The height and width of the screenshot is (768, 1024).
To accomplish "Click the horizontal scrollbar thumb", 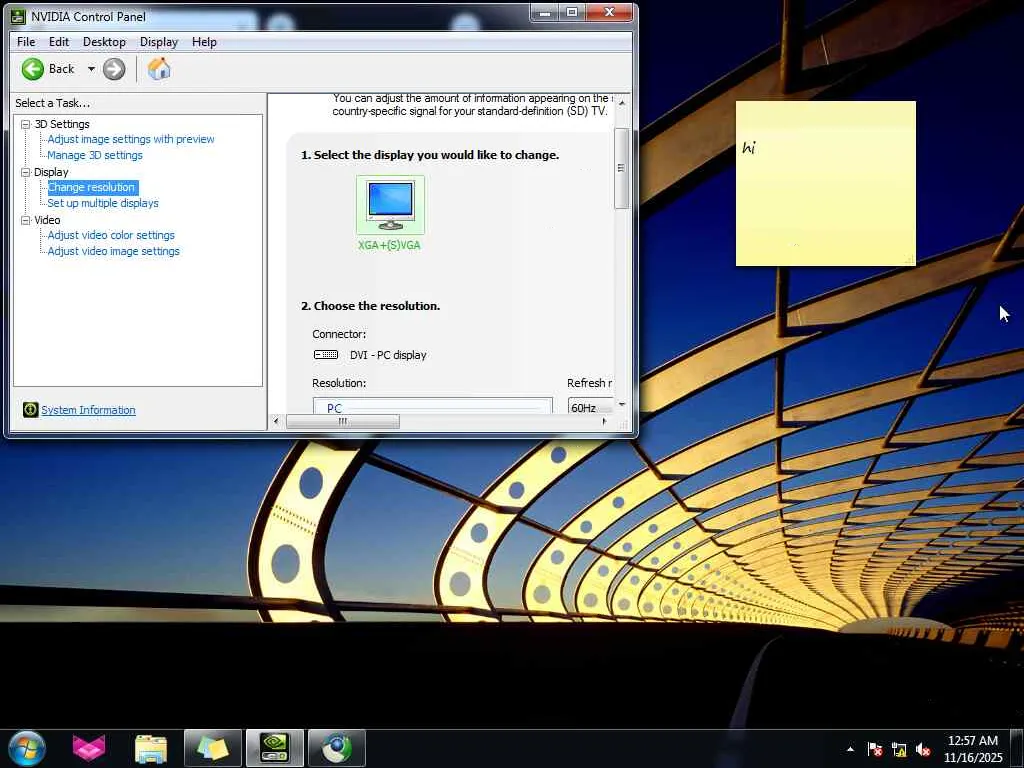I will click(x=343, y=422).
